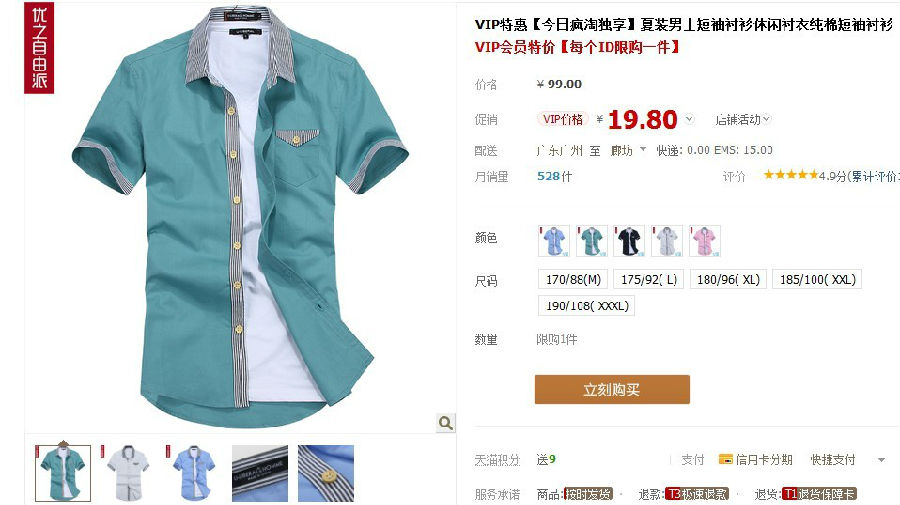Screen dimensions: 900x505
Task: Click the five-star rating icons
Action: click(790, 174)
